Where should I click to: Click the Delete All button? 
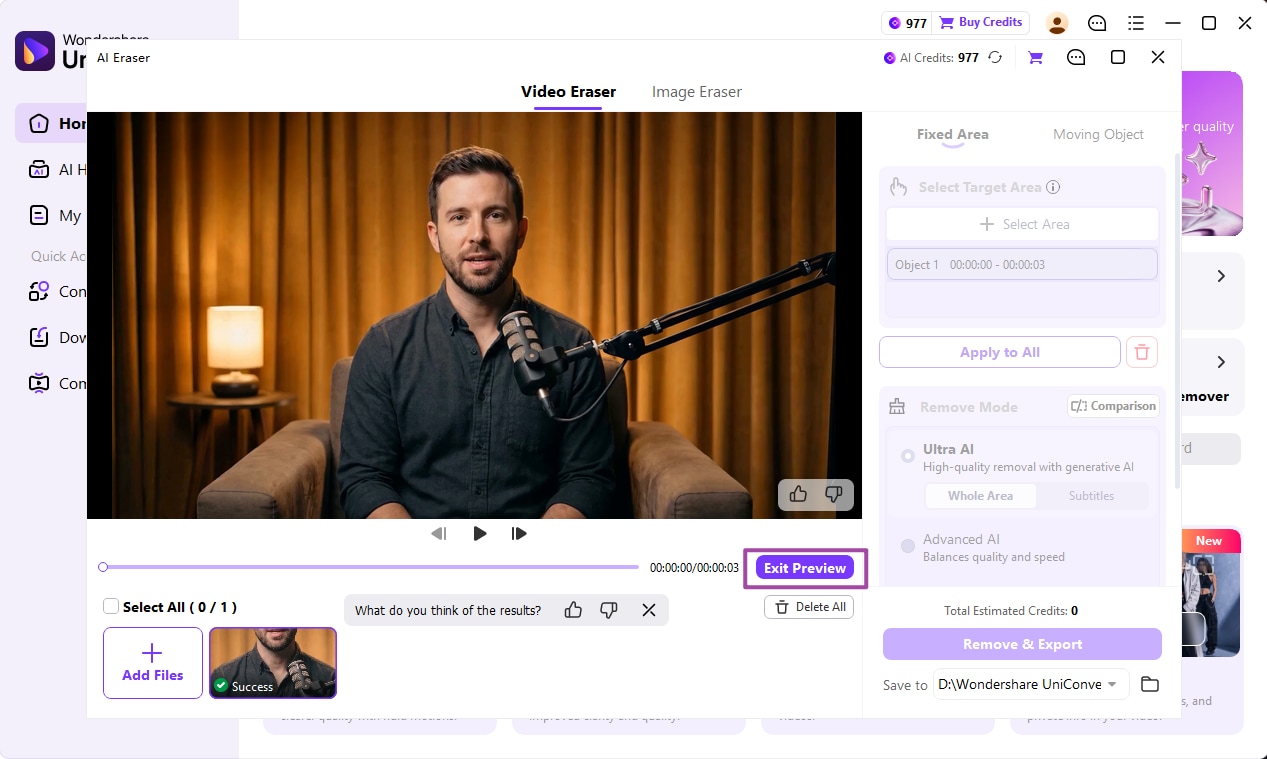[809, 607]
